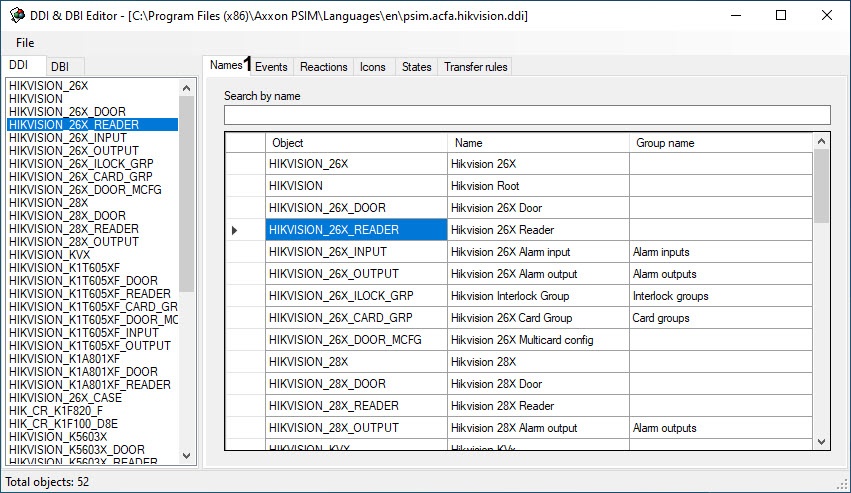
Task: Select HIKVISION_KVX in the object list
Action: [x=50, y=255]
